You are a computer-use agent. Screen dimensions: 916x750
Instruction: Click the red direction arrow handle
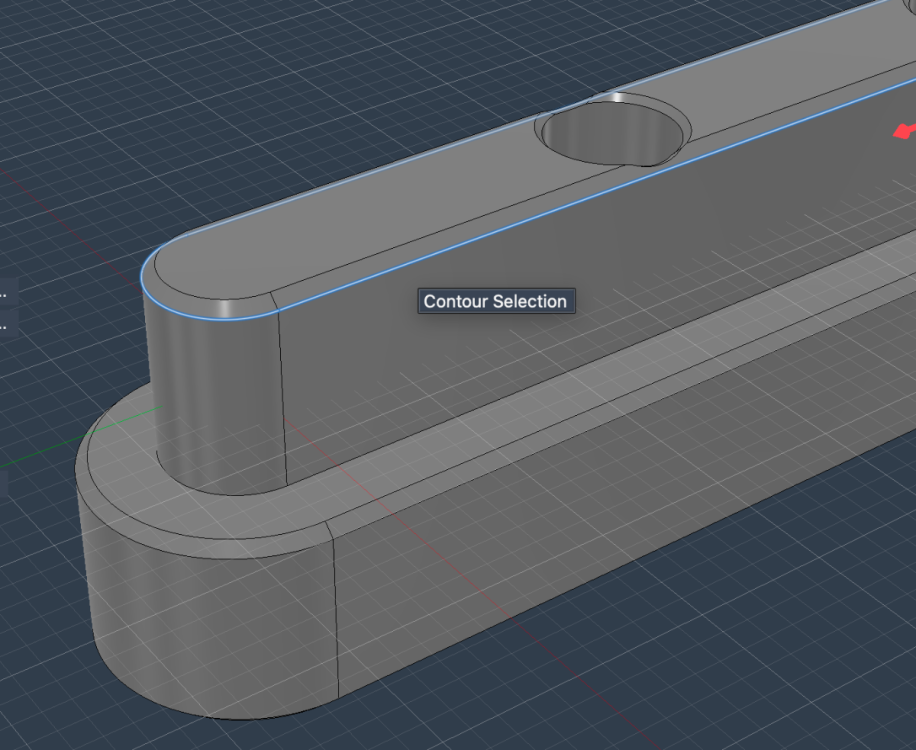point(904,131)
